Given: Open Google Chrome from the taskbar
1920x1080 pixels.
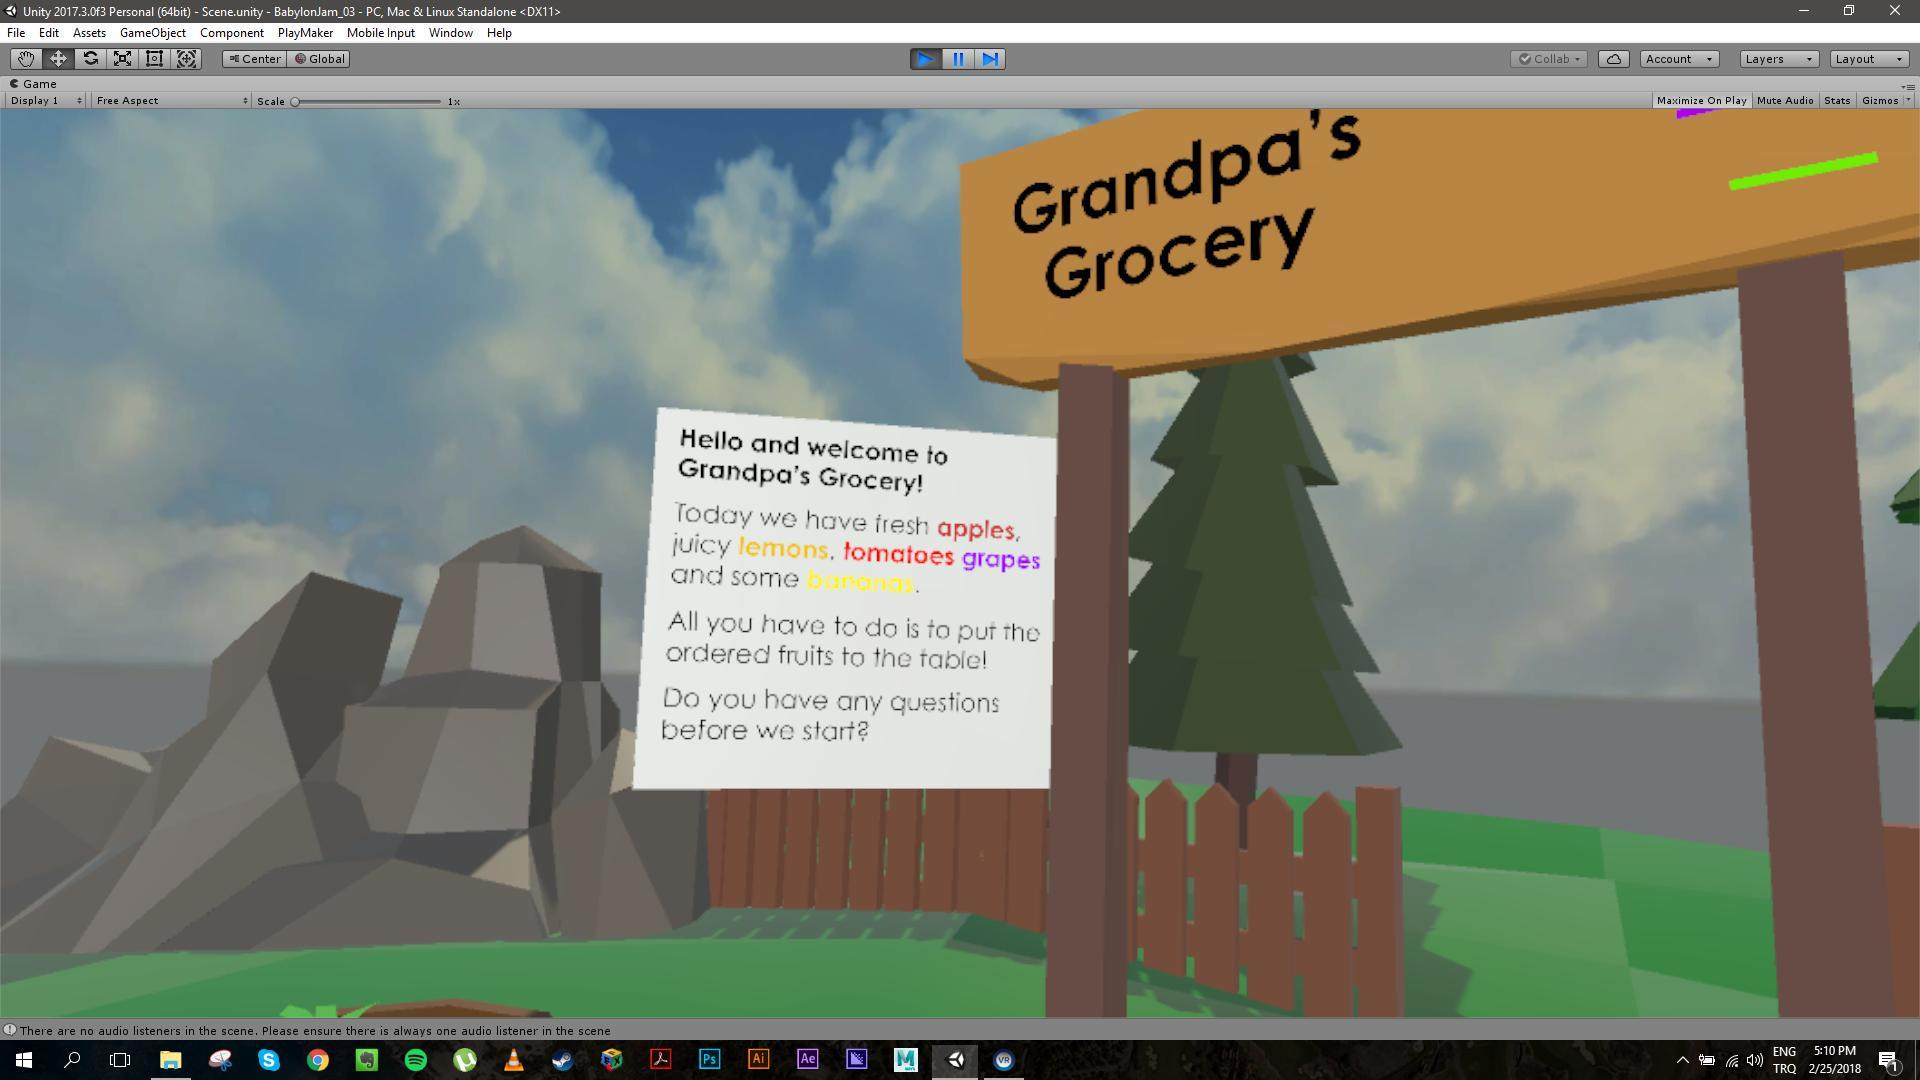Looking at the screenshot, I should tap(318, 1060).
